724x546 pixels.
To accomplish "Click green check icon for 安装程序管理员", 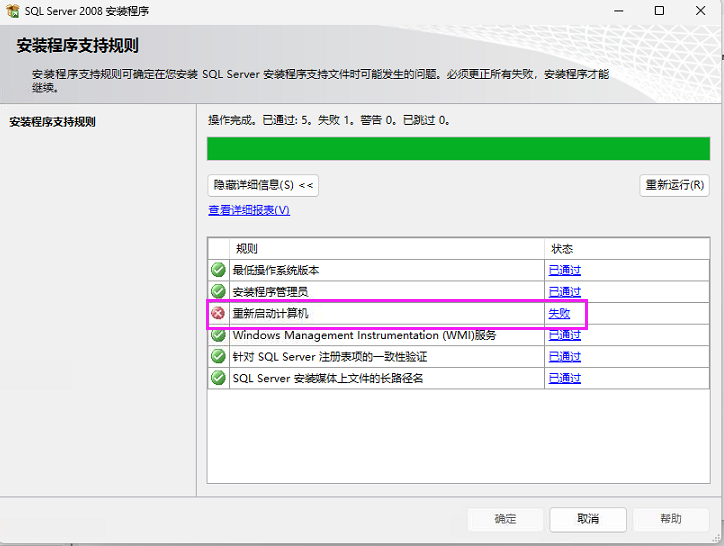I will [x=218, y=291].
